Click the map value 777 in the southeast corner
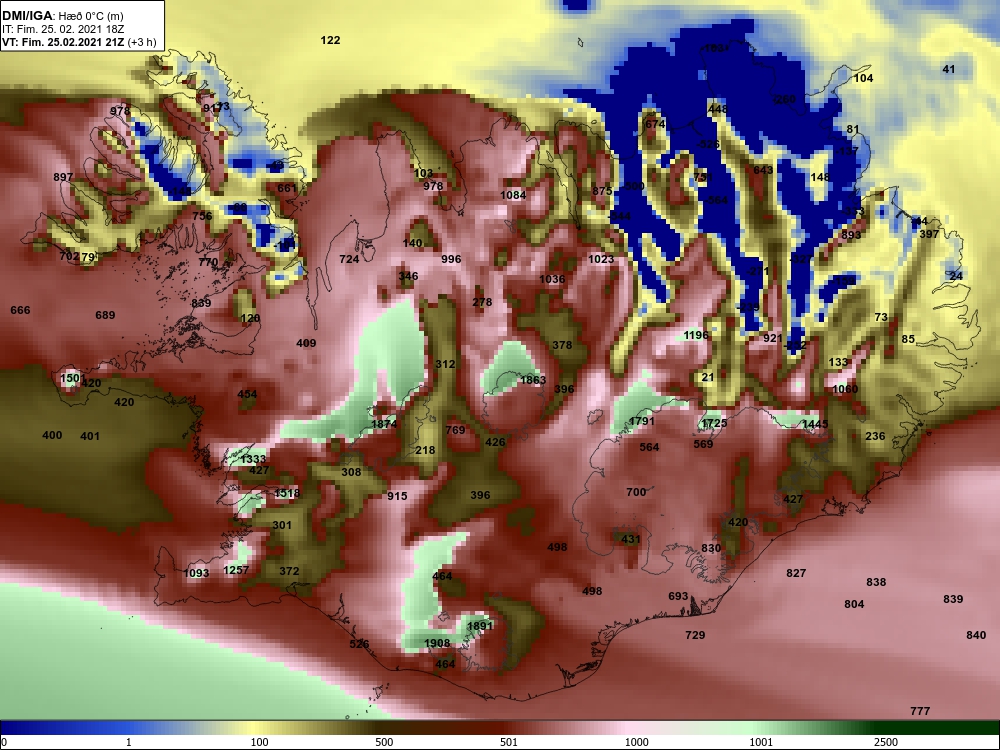Screen dimensions: 1000x750 pos(920,710)
